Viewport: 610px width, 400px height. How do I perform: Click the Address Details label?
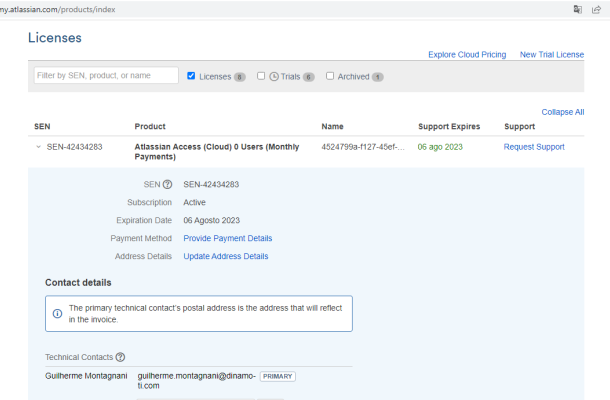143,256
